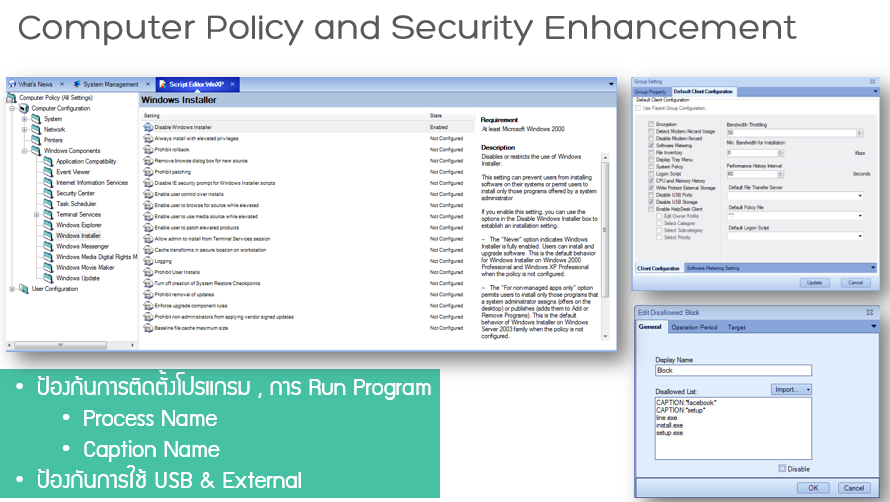Screen dimensions: 890x502
Task: Click the Windows Installer tree node icon
Action: [48, 236]
